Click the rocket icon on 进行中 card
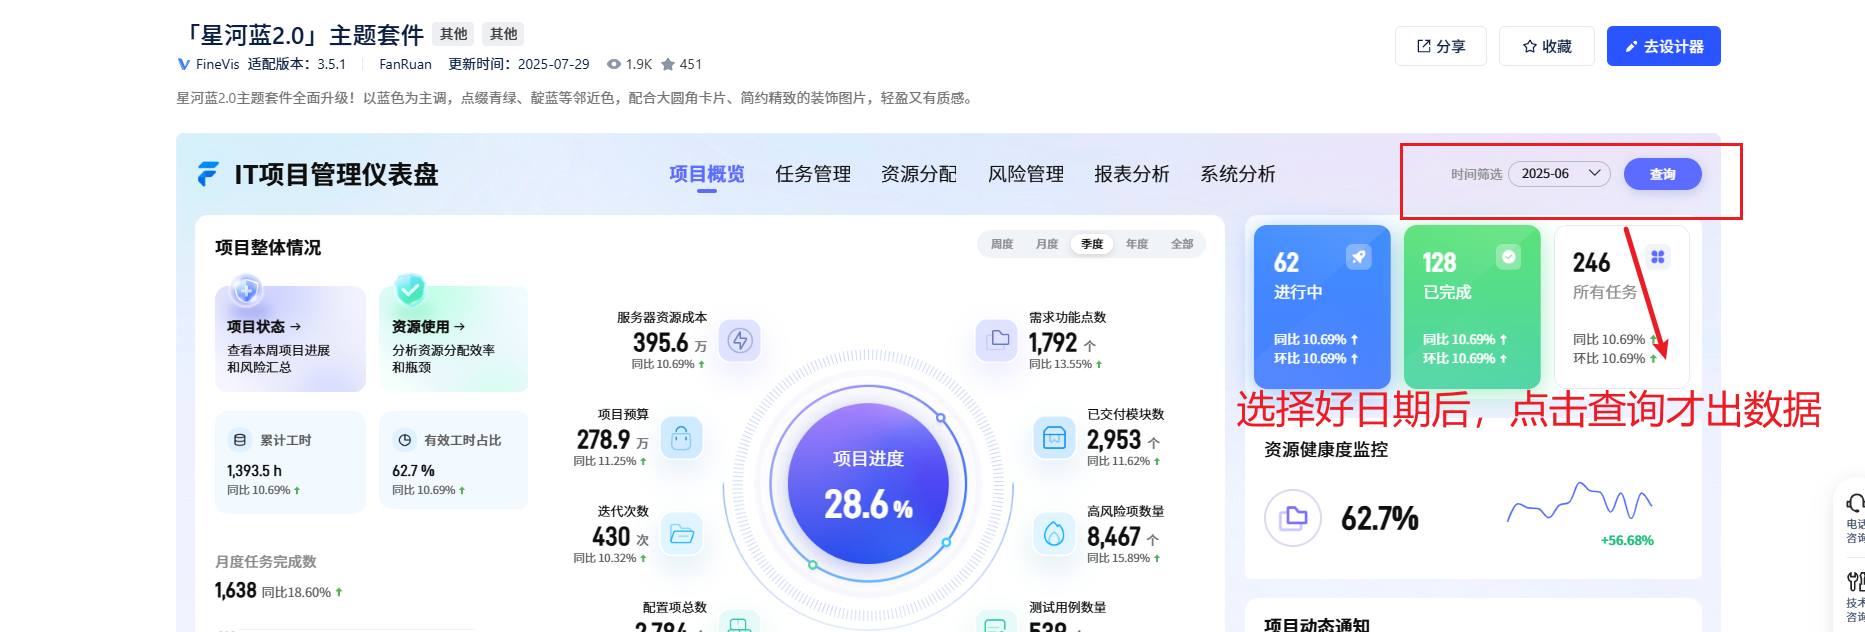Image resolution: width=1865 pixels, height=632 pixels. 1358,257
